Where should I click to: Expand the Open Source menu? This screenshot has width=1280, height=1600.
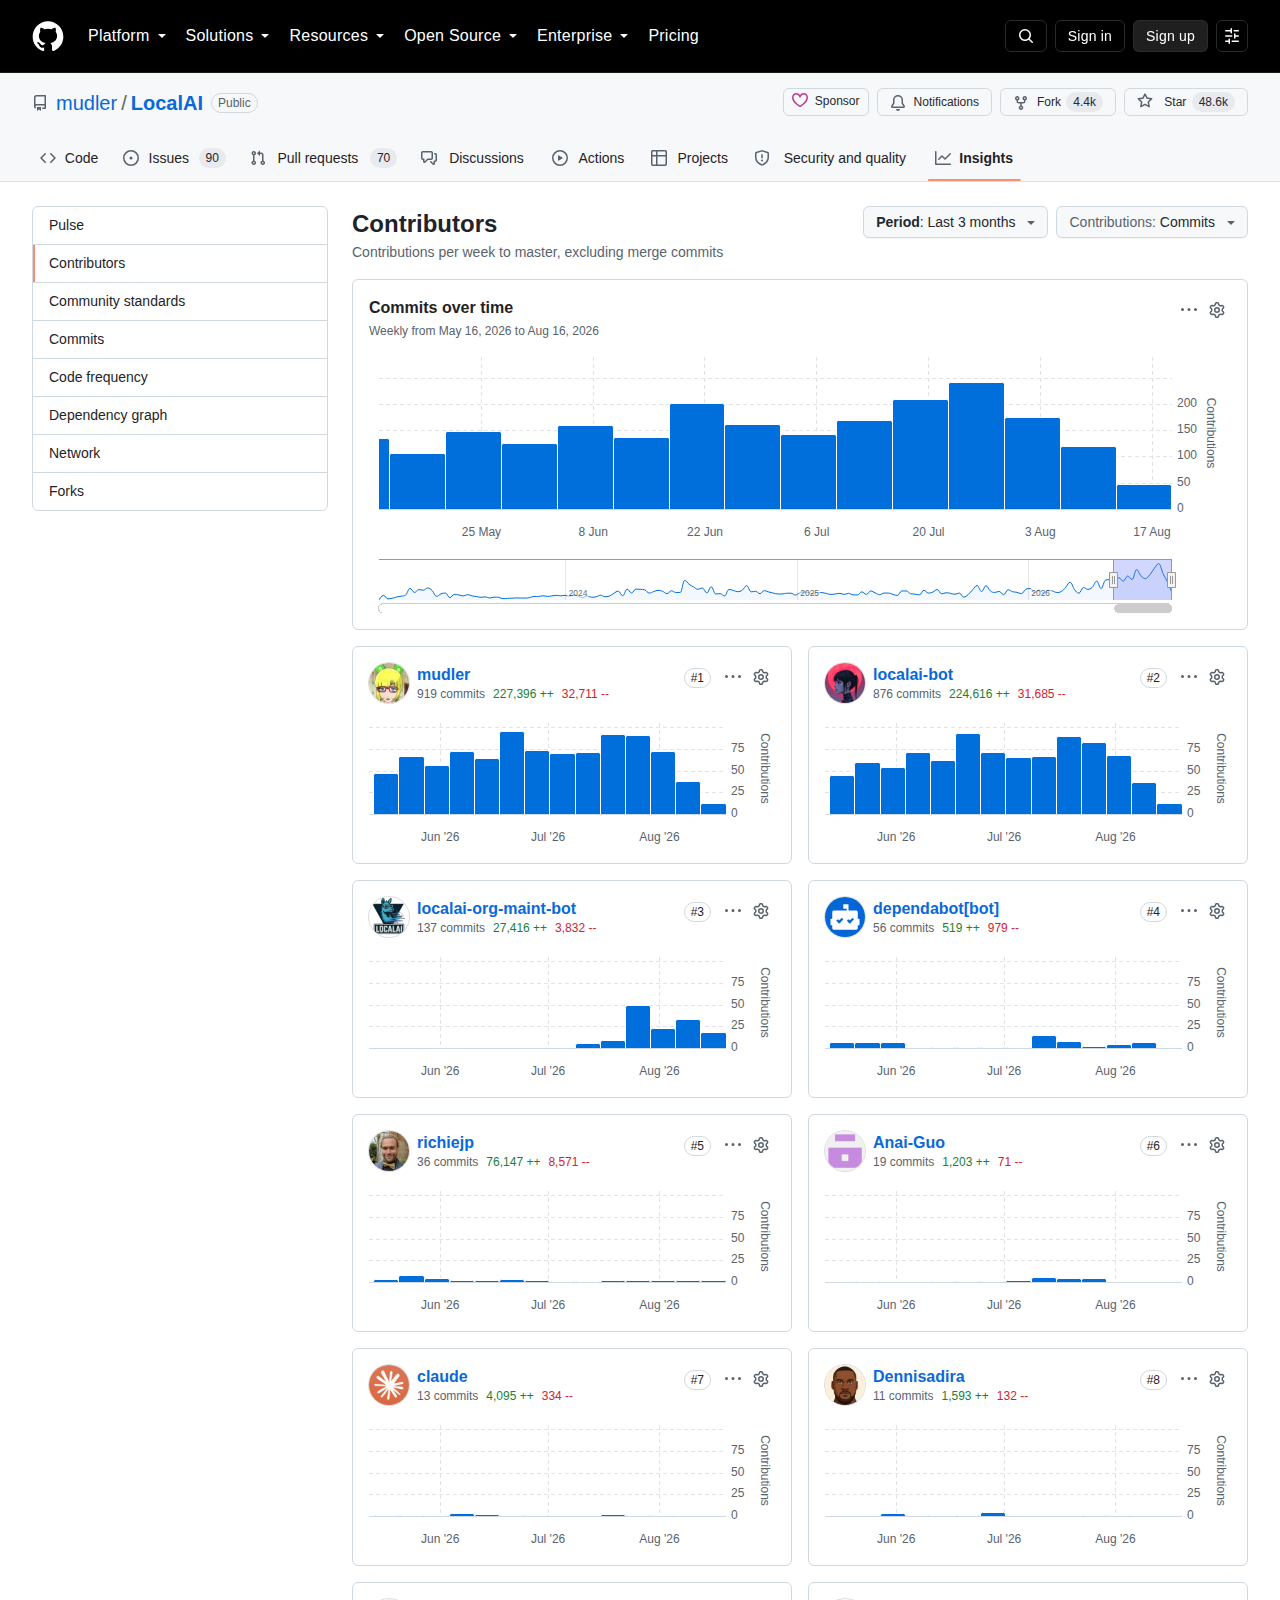[x=460, y=36]
